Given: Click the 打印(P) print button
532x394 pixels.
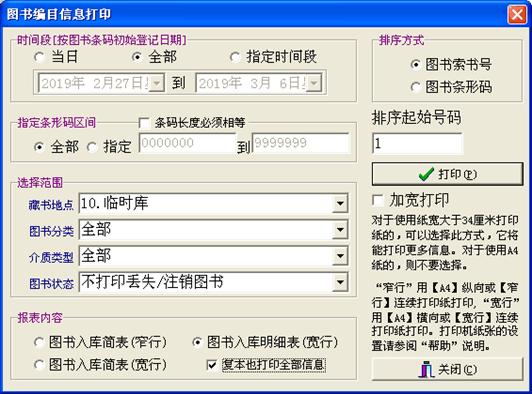Looking at the screenshot, I should (x=448, y=174).
